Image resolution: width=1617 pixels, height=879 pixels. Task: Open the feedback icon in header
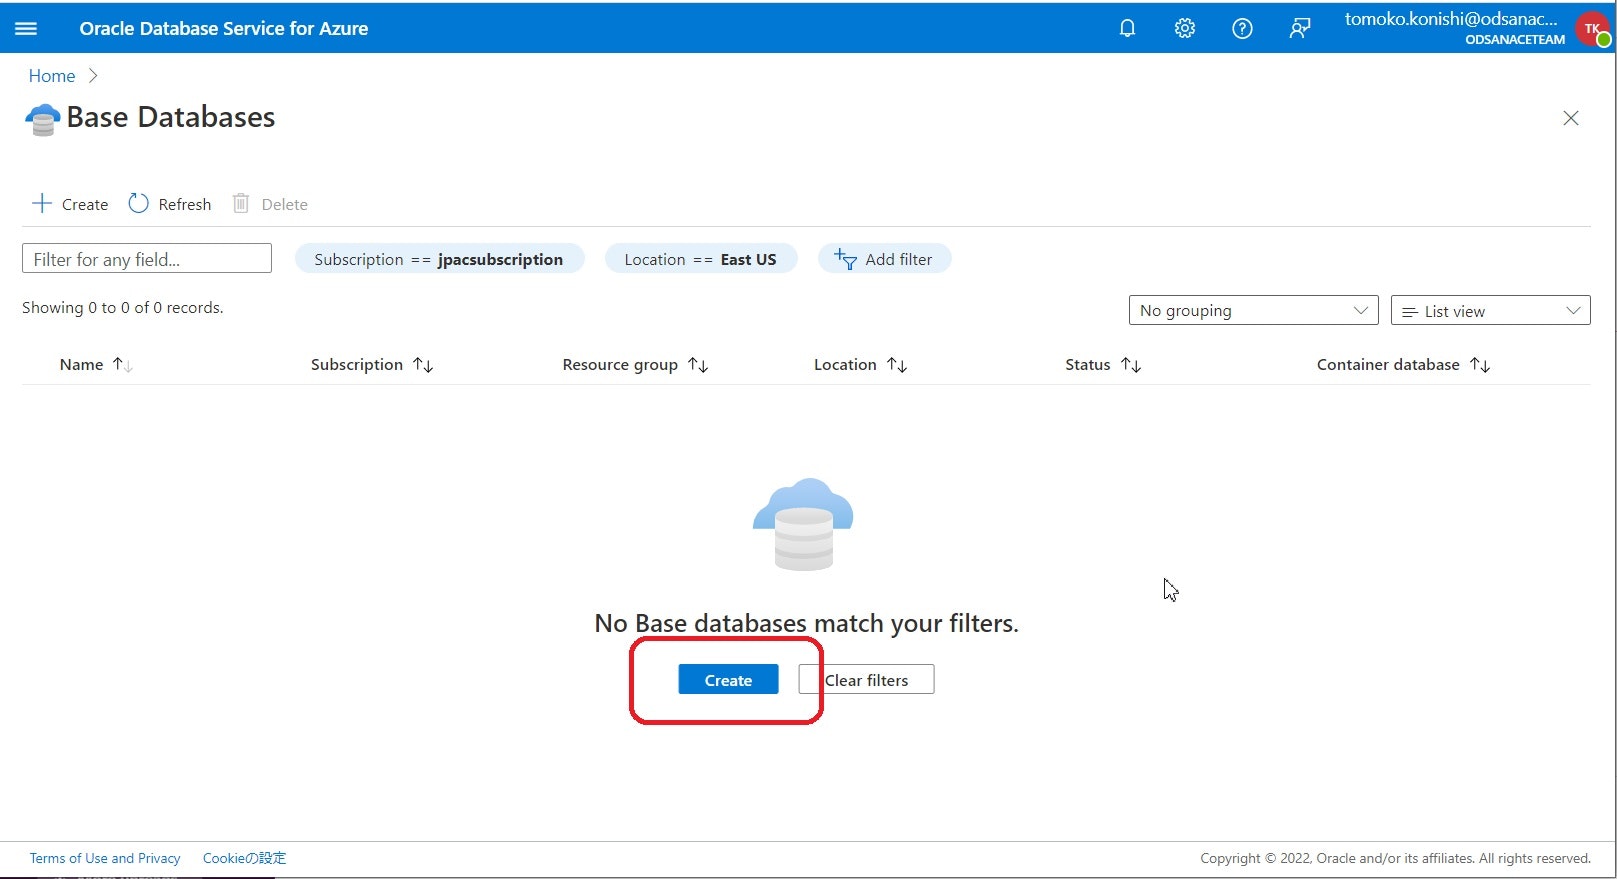point(1299,28)
